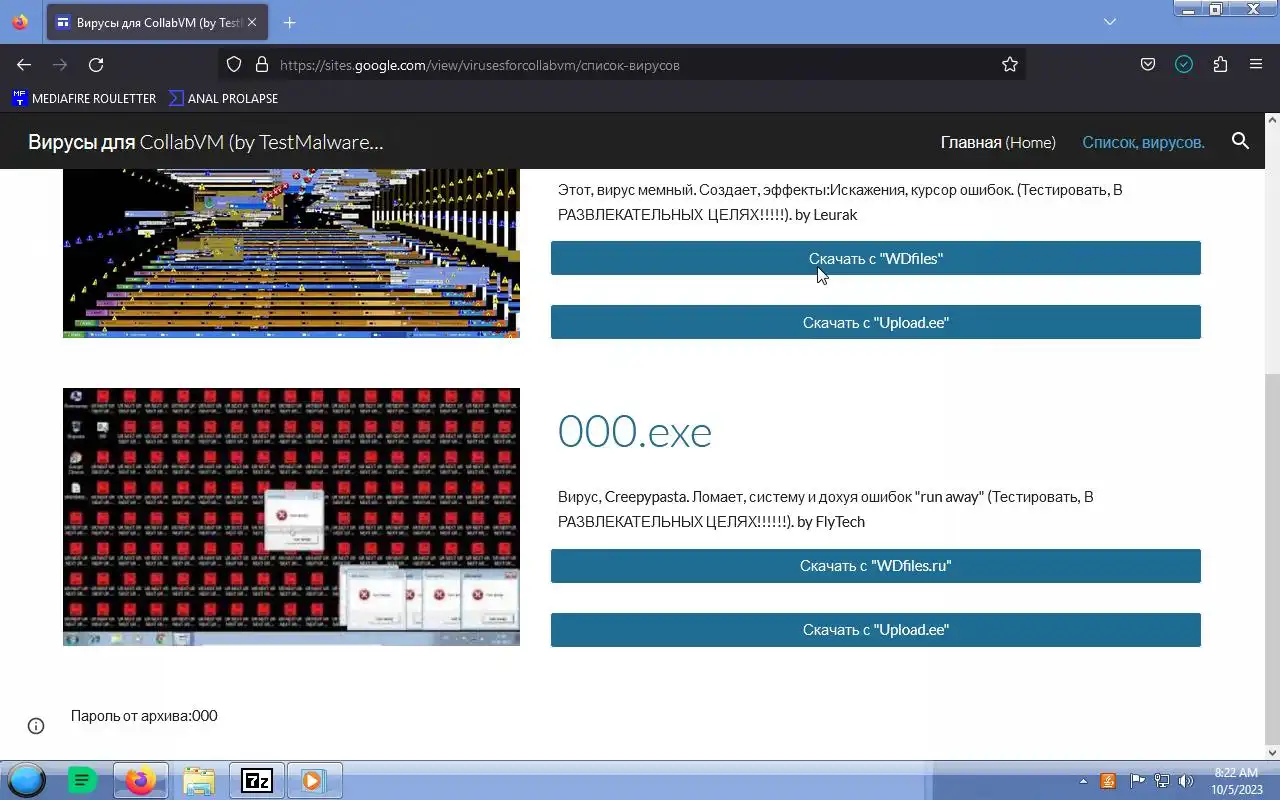Click Скачать с "Upload.ee" button under 000.exe
The width and height of the screenshot is (1280, 800).
tap(876, 630)
